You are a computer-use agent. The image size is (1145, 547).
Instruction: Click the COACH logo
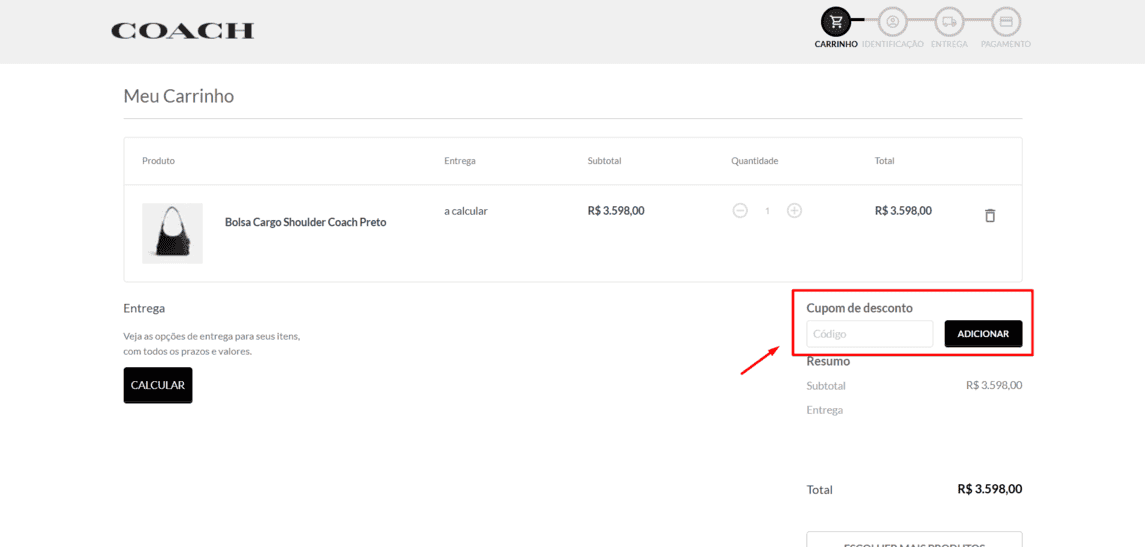(x=183, y=31)
